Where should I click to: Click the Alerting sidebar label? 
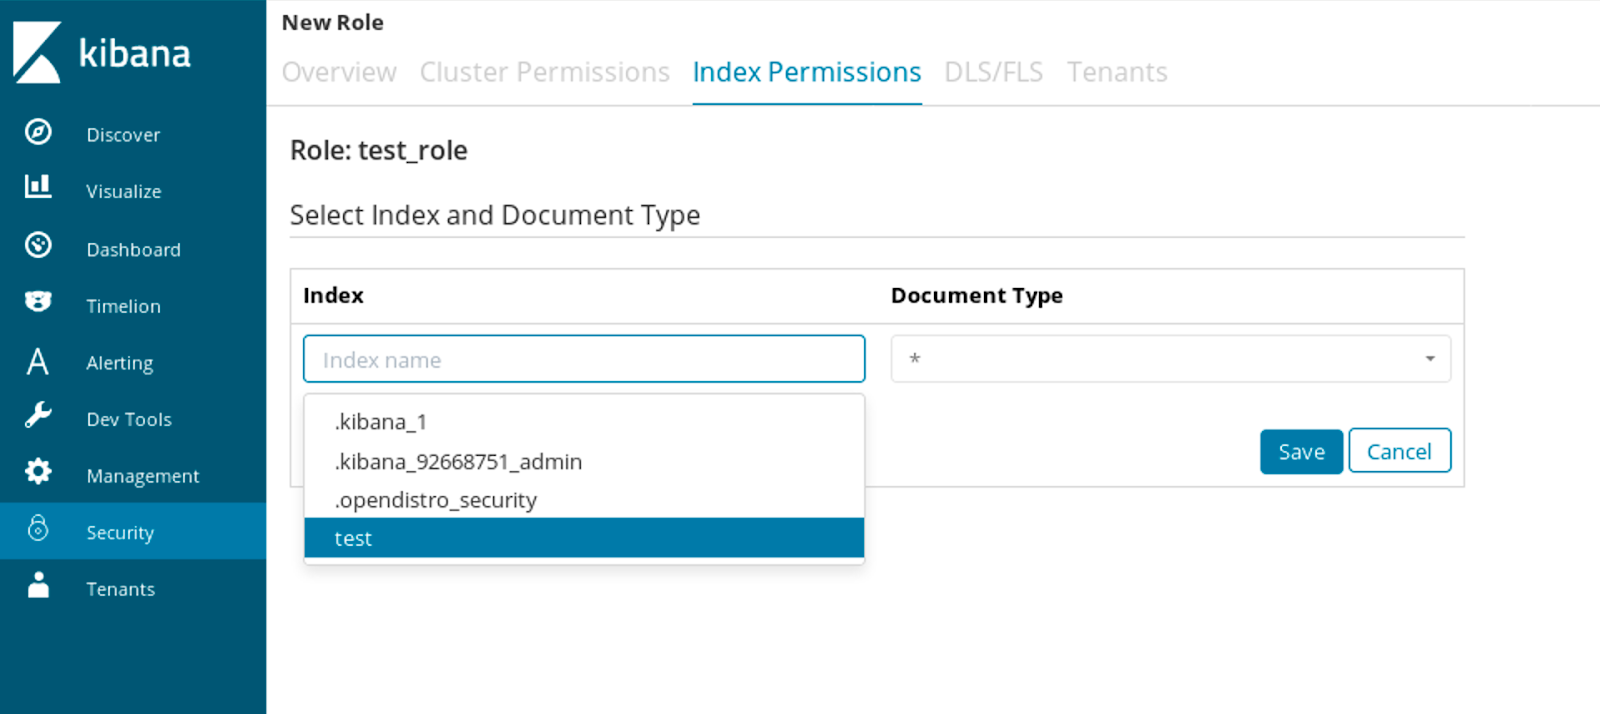click(120, 363)
